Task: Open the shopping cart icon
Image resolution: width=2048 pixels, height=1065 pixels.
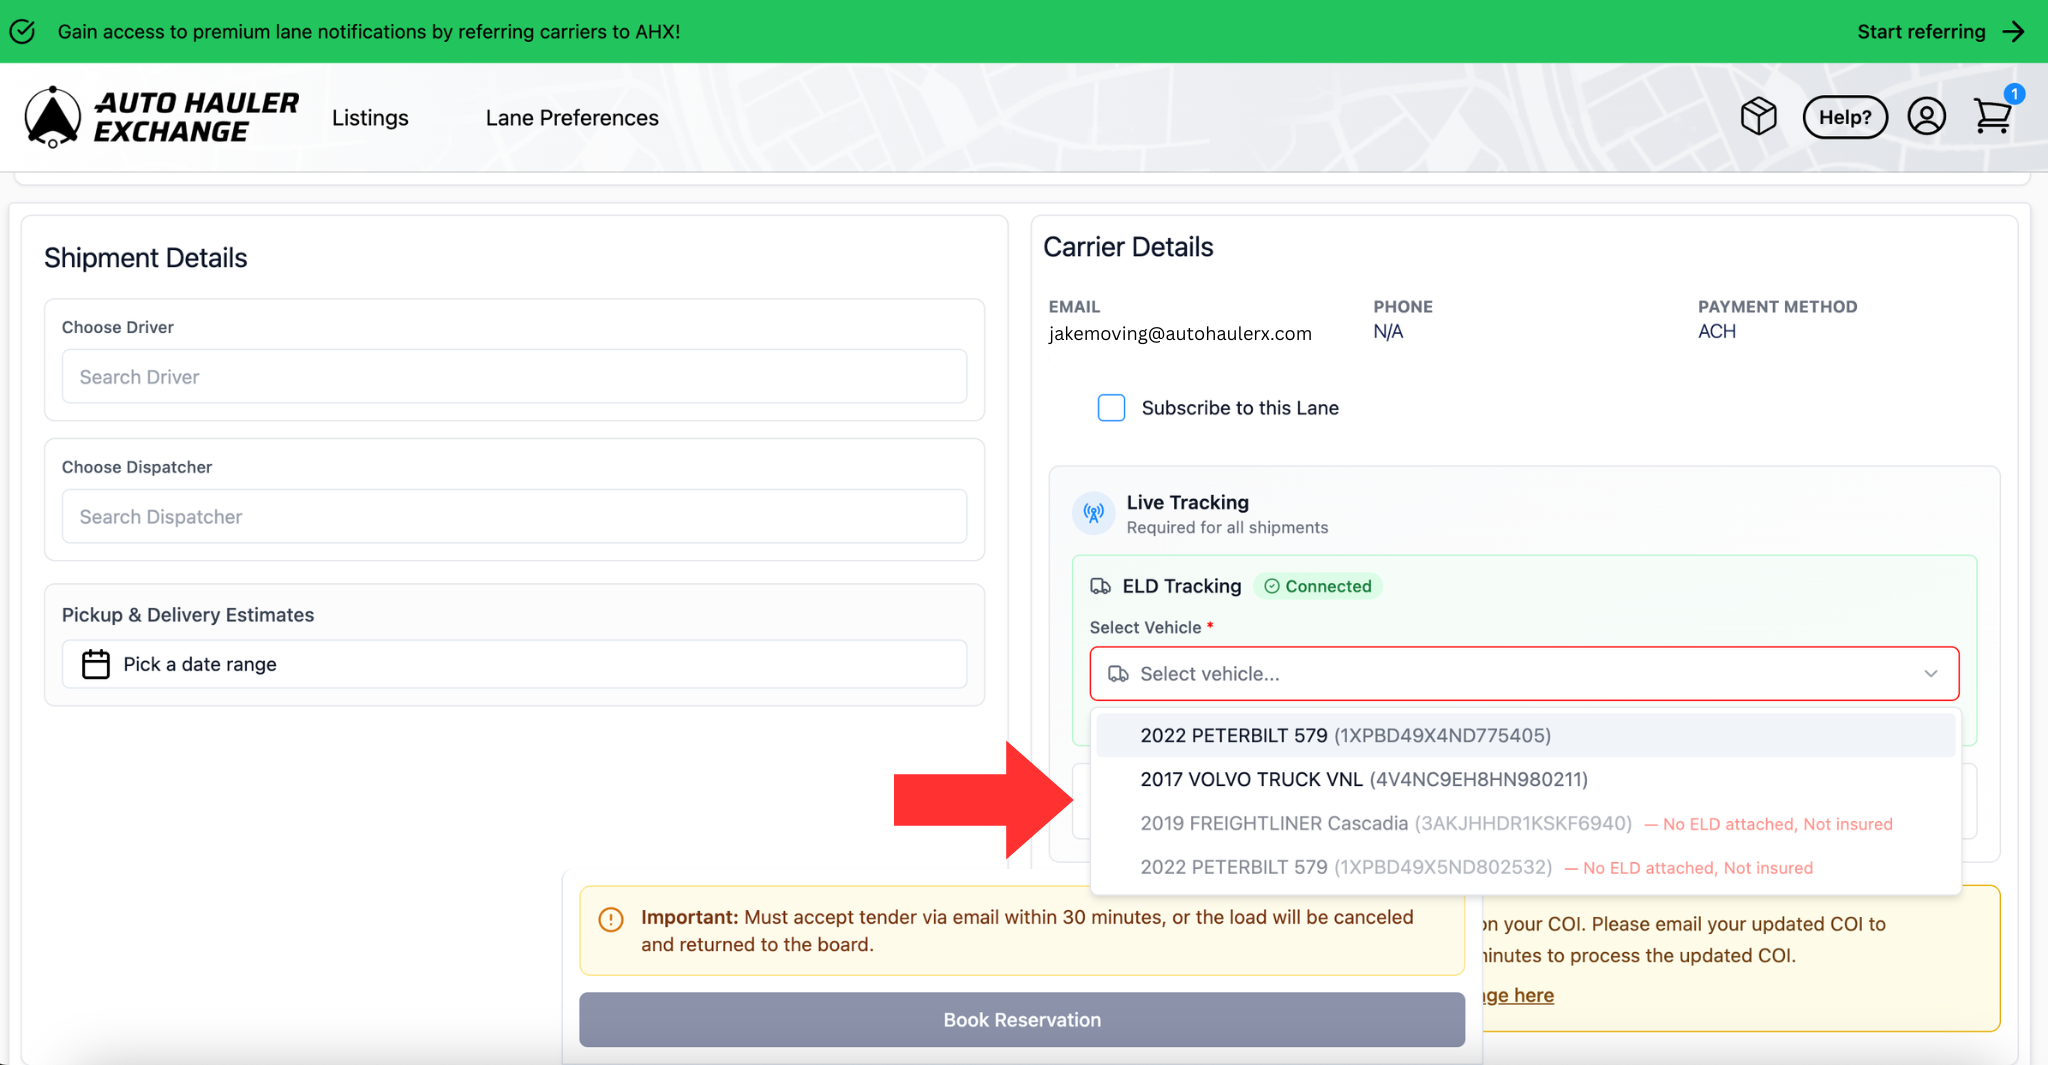Action: [1992, 116]
